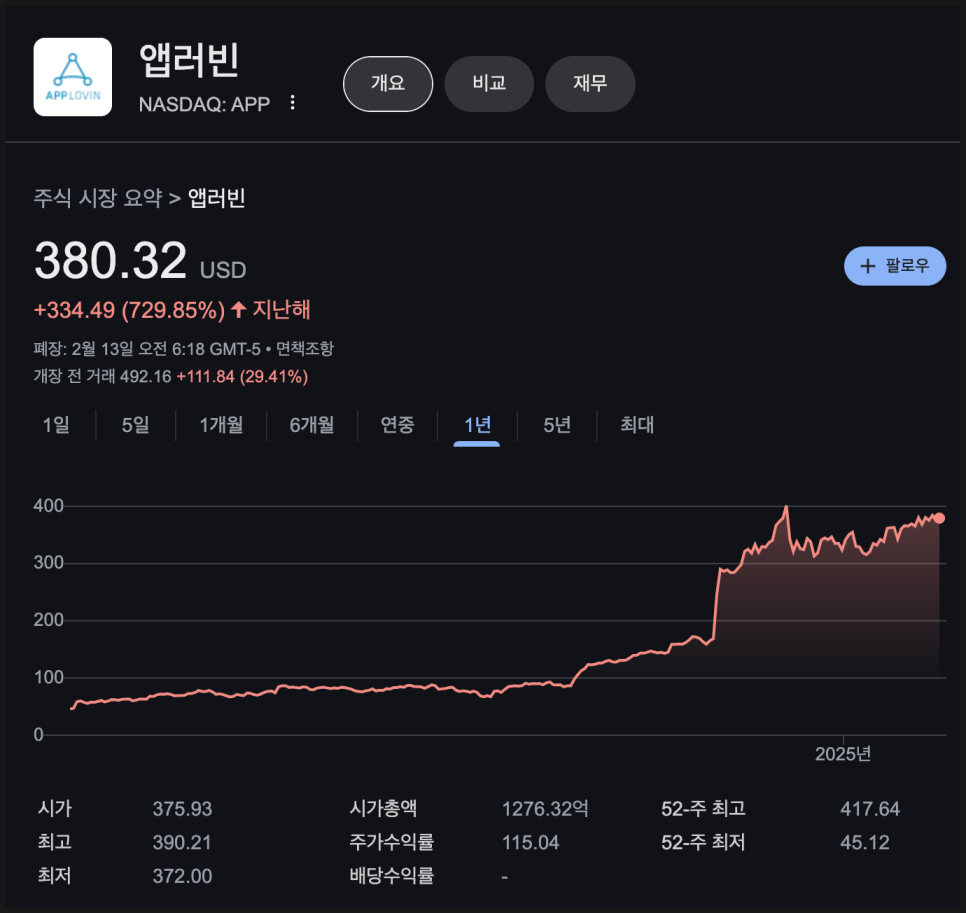The height and width of the screenshot is (913, 966).
Task: Open the three-dot more options menu
Action: (293, 103)
